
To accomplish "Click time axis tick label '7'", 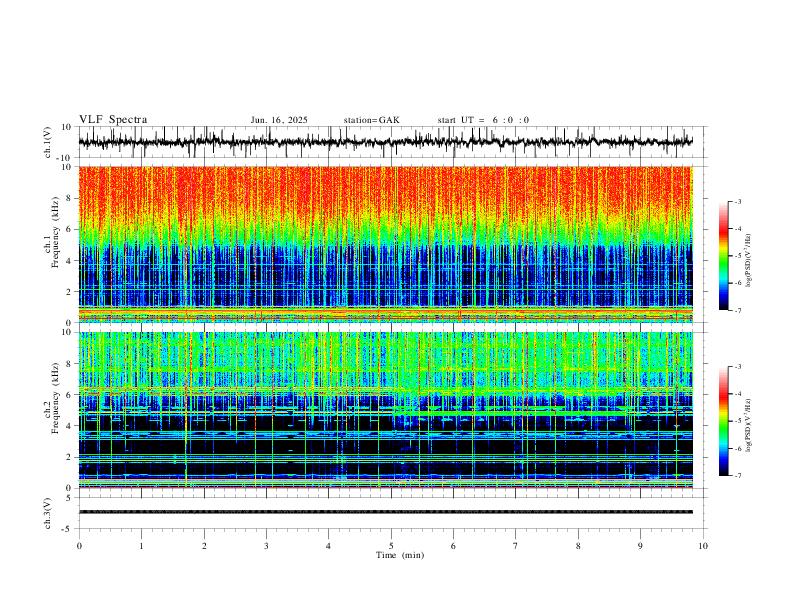I will pyautogui.click(x=516, y=546).
